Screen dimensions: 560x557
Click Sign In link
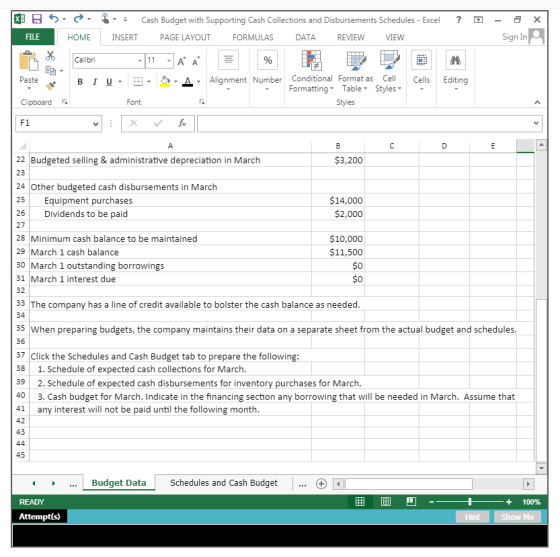point(514,37)
